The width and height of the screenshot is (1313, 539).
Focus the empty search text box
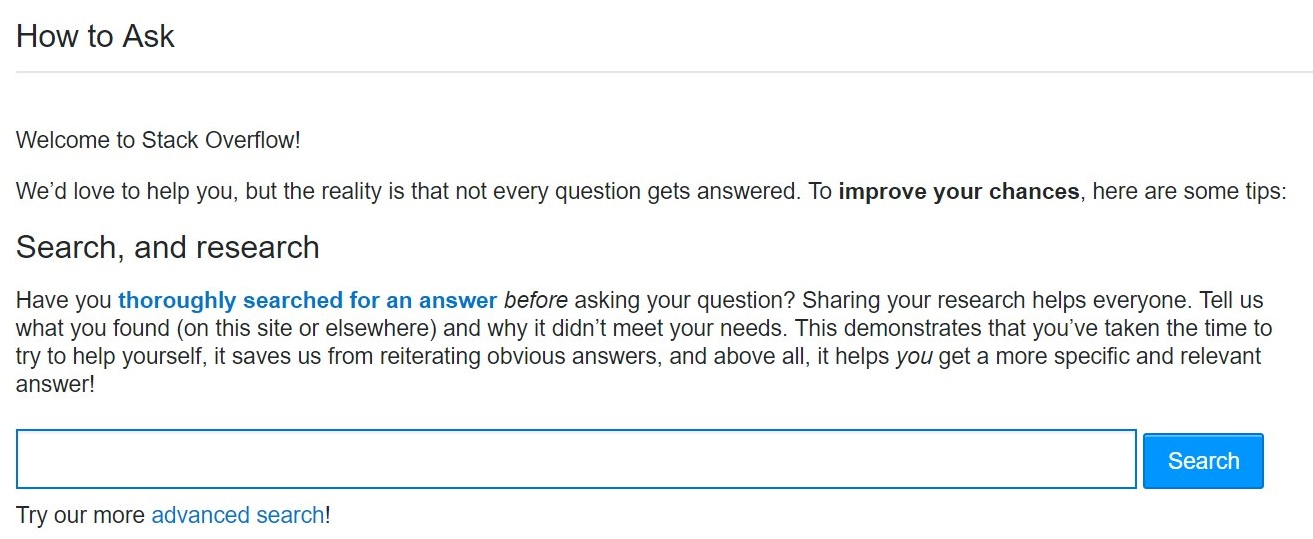(576, 459)
